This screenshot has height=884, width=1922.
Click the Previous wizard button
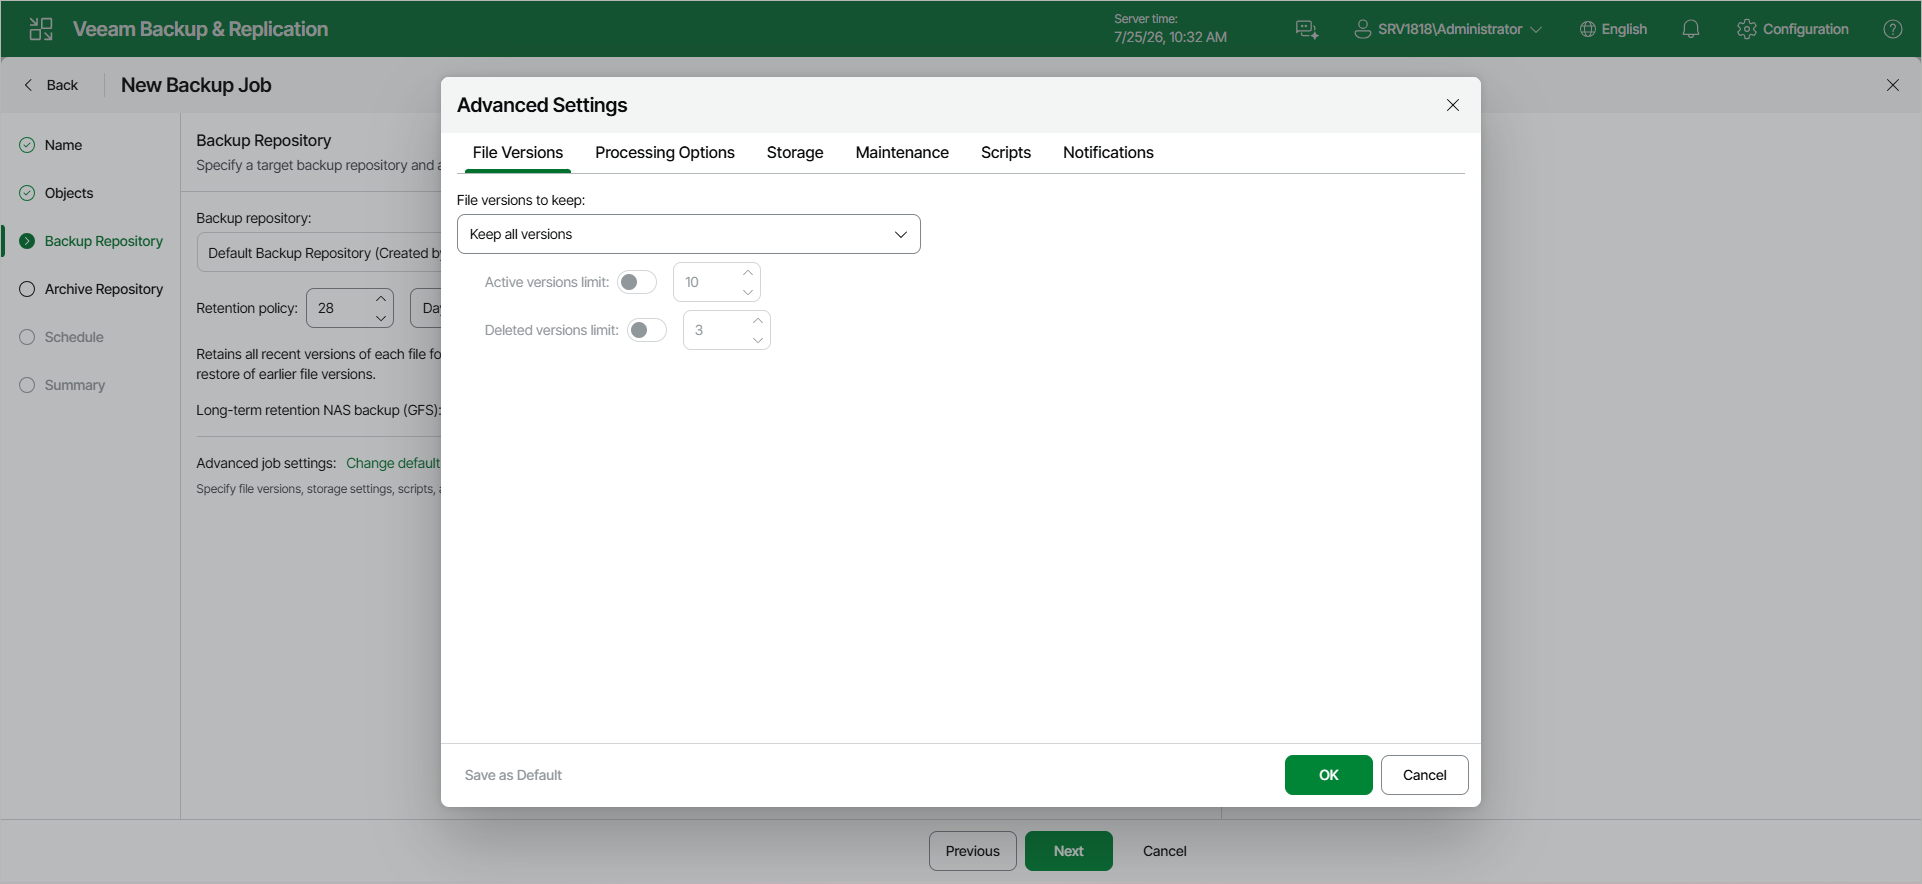973,851
